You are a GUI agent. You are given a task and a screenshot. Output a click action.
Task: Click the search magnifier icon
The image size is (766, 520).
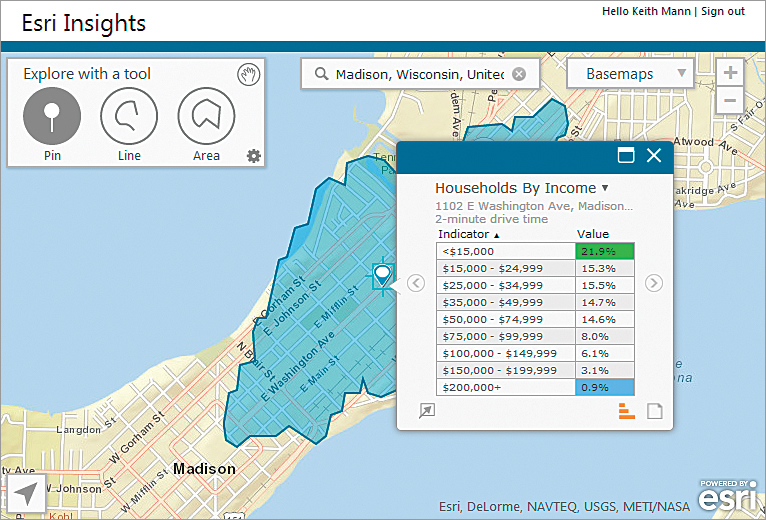coord(321,74)
